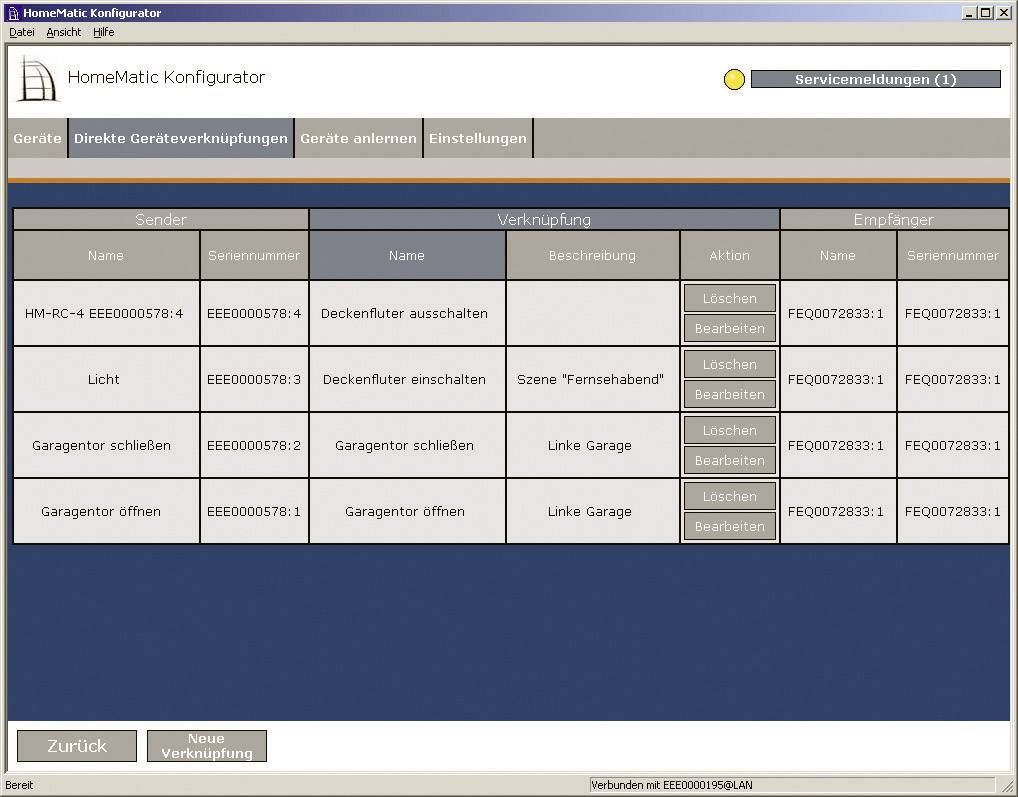The image size is (1018, 797).
Task: Go to the Geräte anlernen tab
Action: [x=358, y=139]
